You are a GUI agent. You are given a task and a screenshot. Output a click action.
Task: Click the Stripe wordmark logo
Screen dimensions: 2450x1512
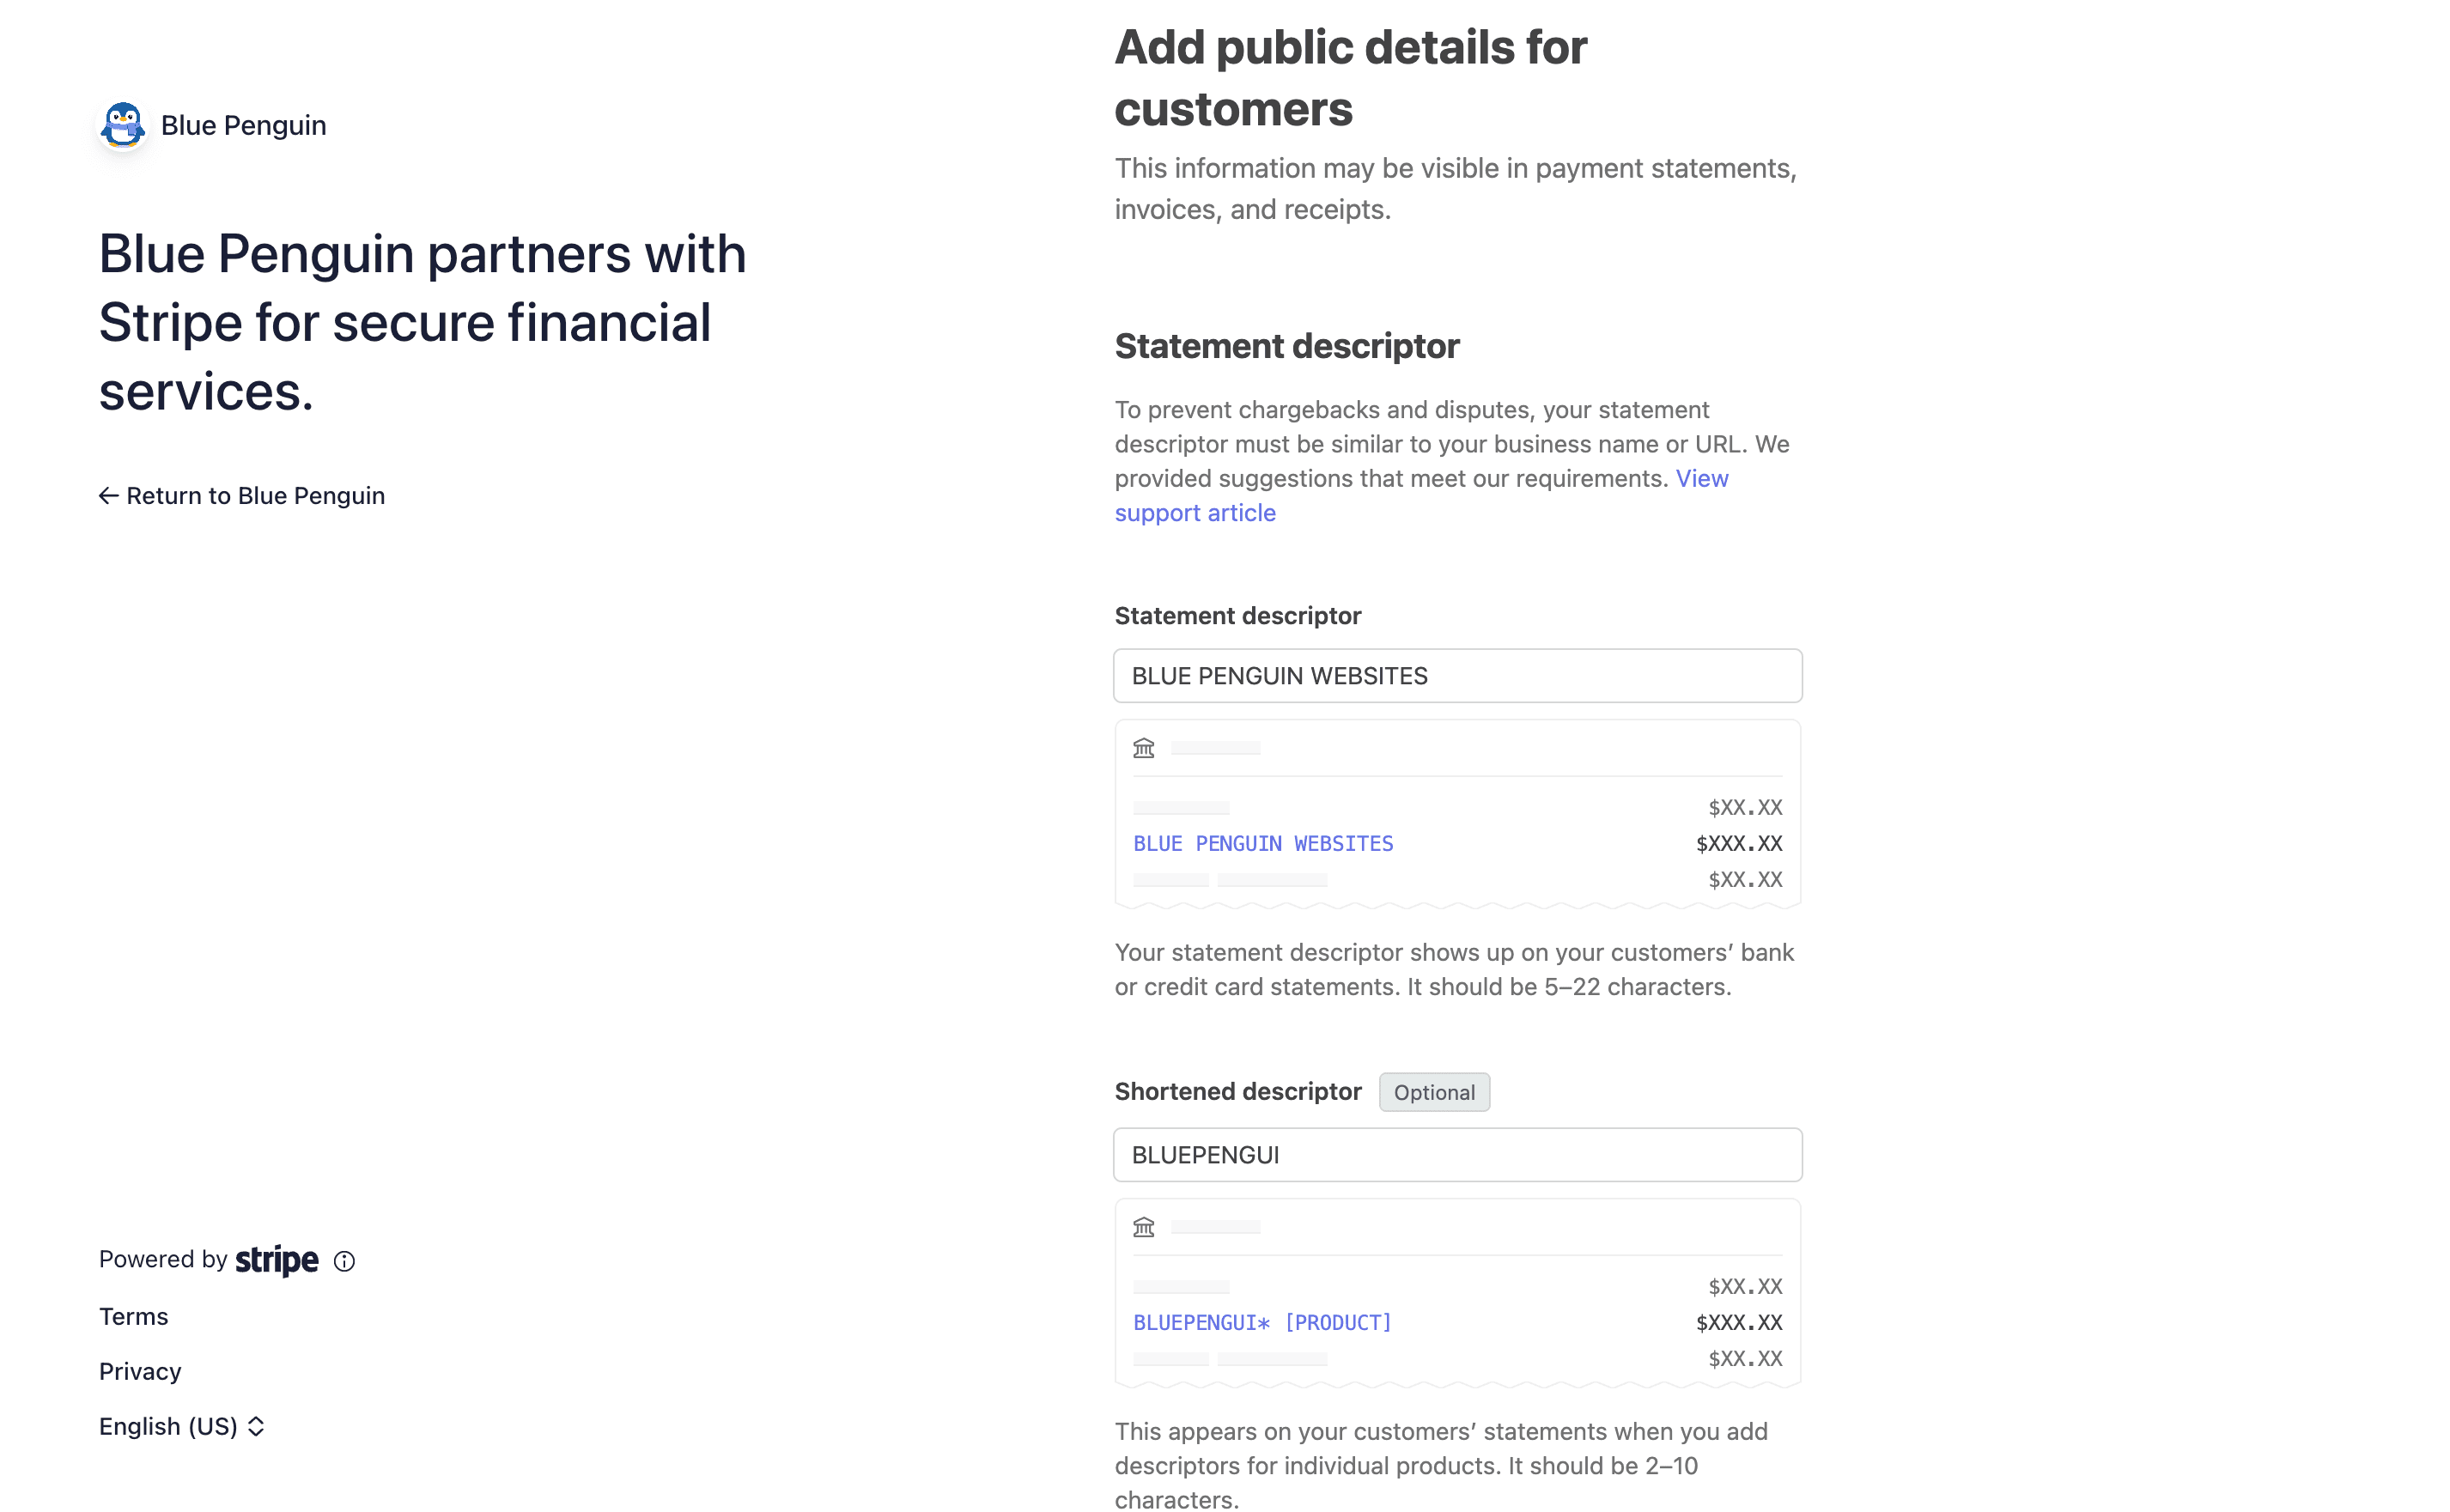tap(274, 1260)
